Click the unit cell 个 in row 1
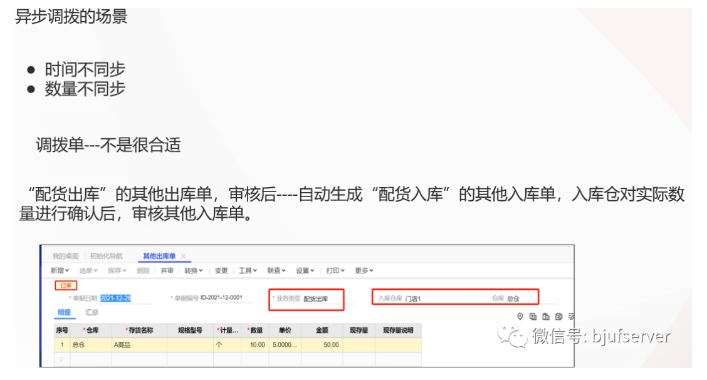 [228, 344]
